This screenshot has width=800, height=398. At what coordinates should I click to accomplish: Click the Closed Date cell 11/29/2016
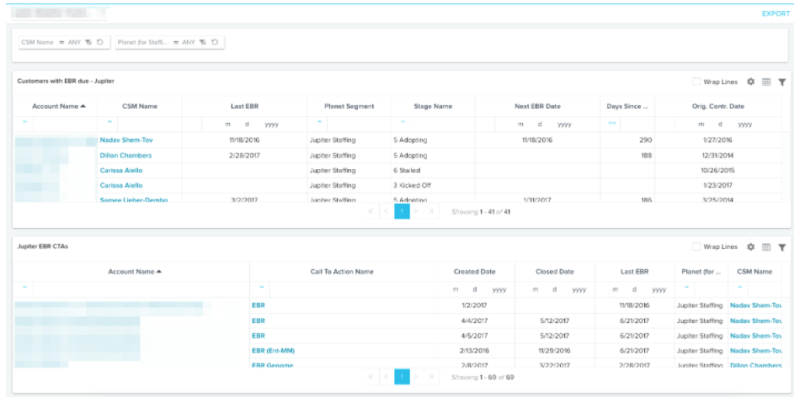(555, 351)
